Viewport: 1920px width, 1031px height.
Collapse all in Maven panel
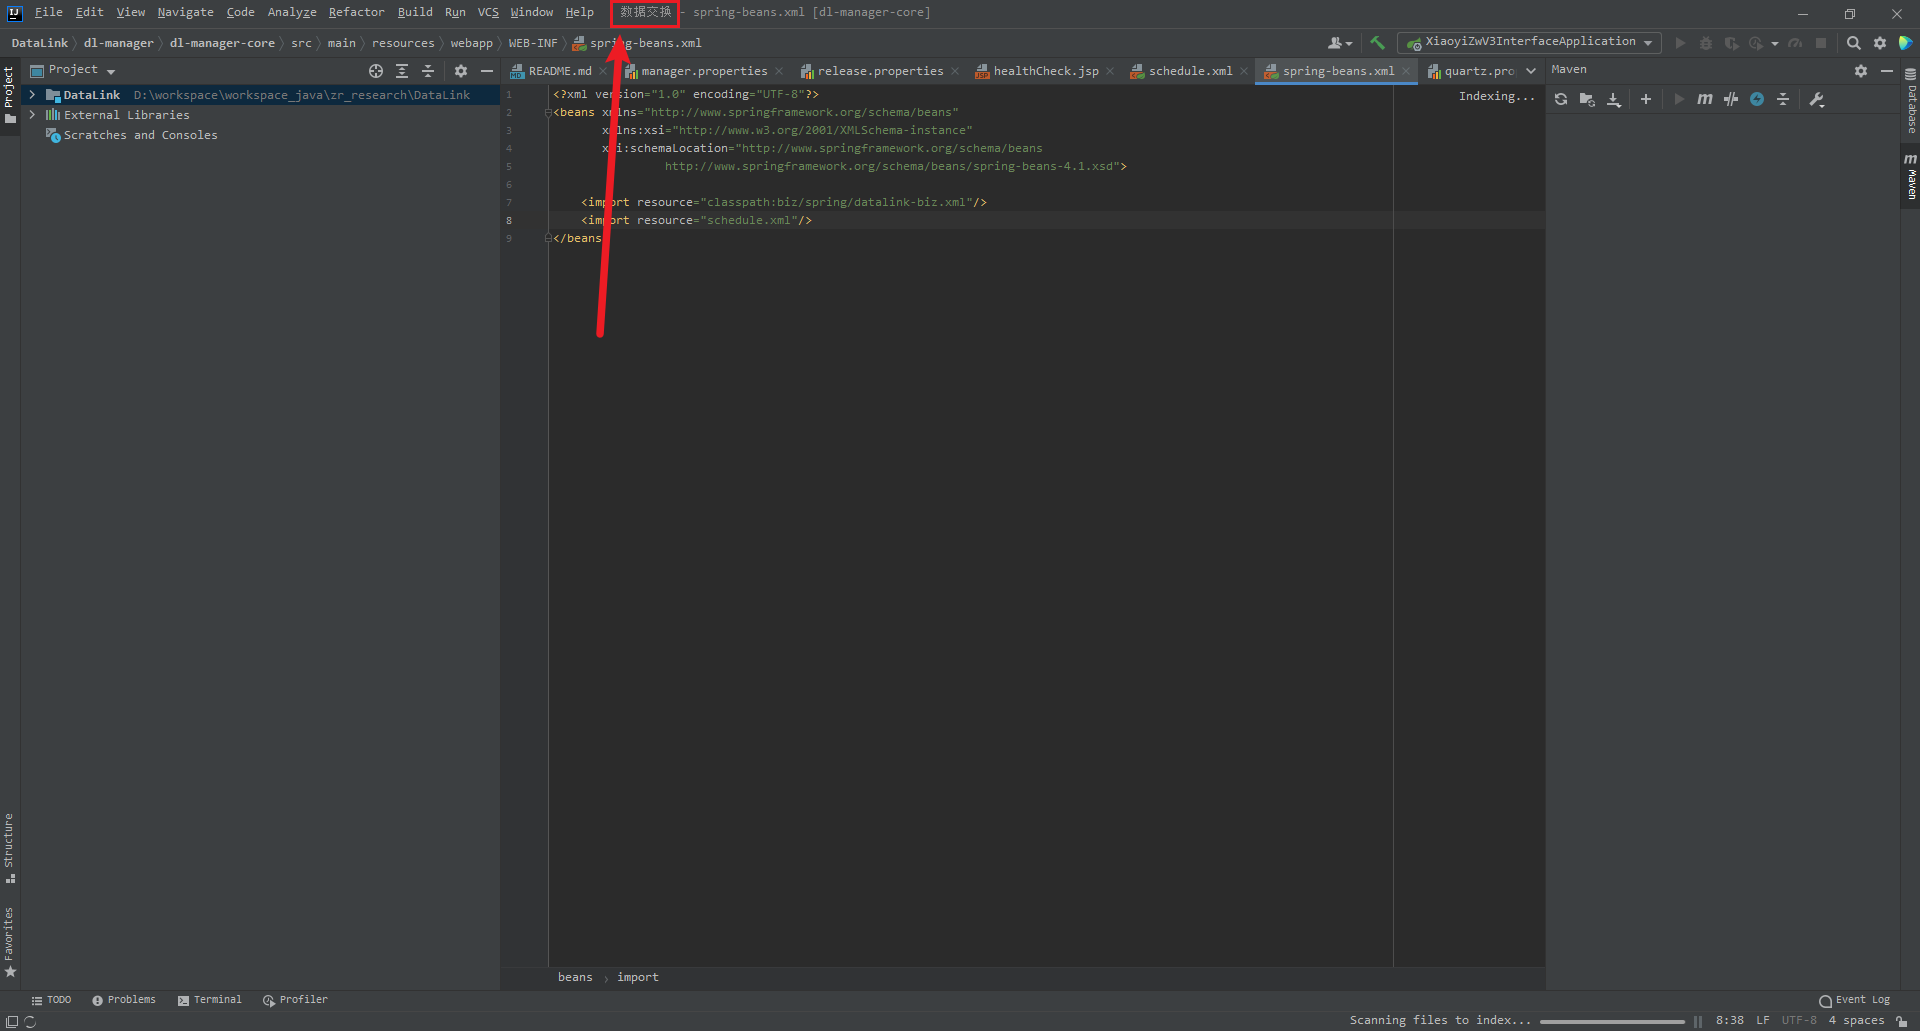[x=1783, y=99]
